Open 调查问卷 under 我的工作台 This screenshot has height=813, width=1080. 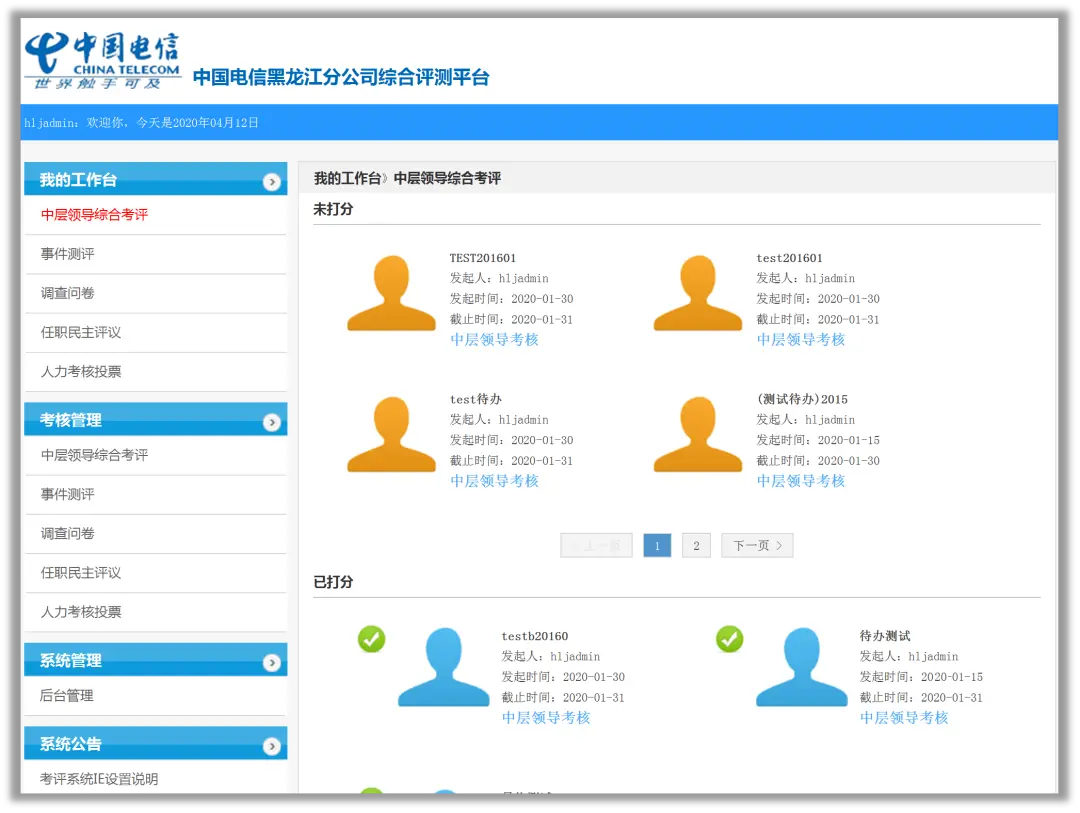(x=68, y=294)
